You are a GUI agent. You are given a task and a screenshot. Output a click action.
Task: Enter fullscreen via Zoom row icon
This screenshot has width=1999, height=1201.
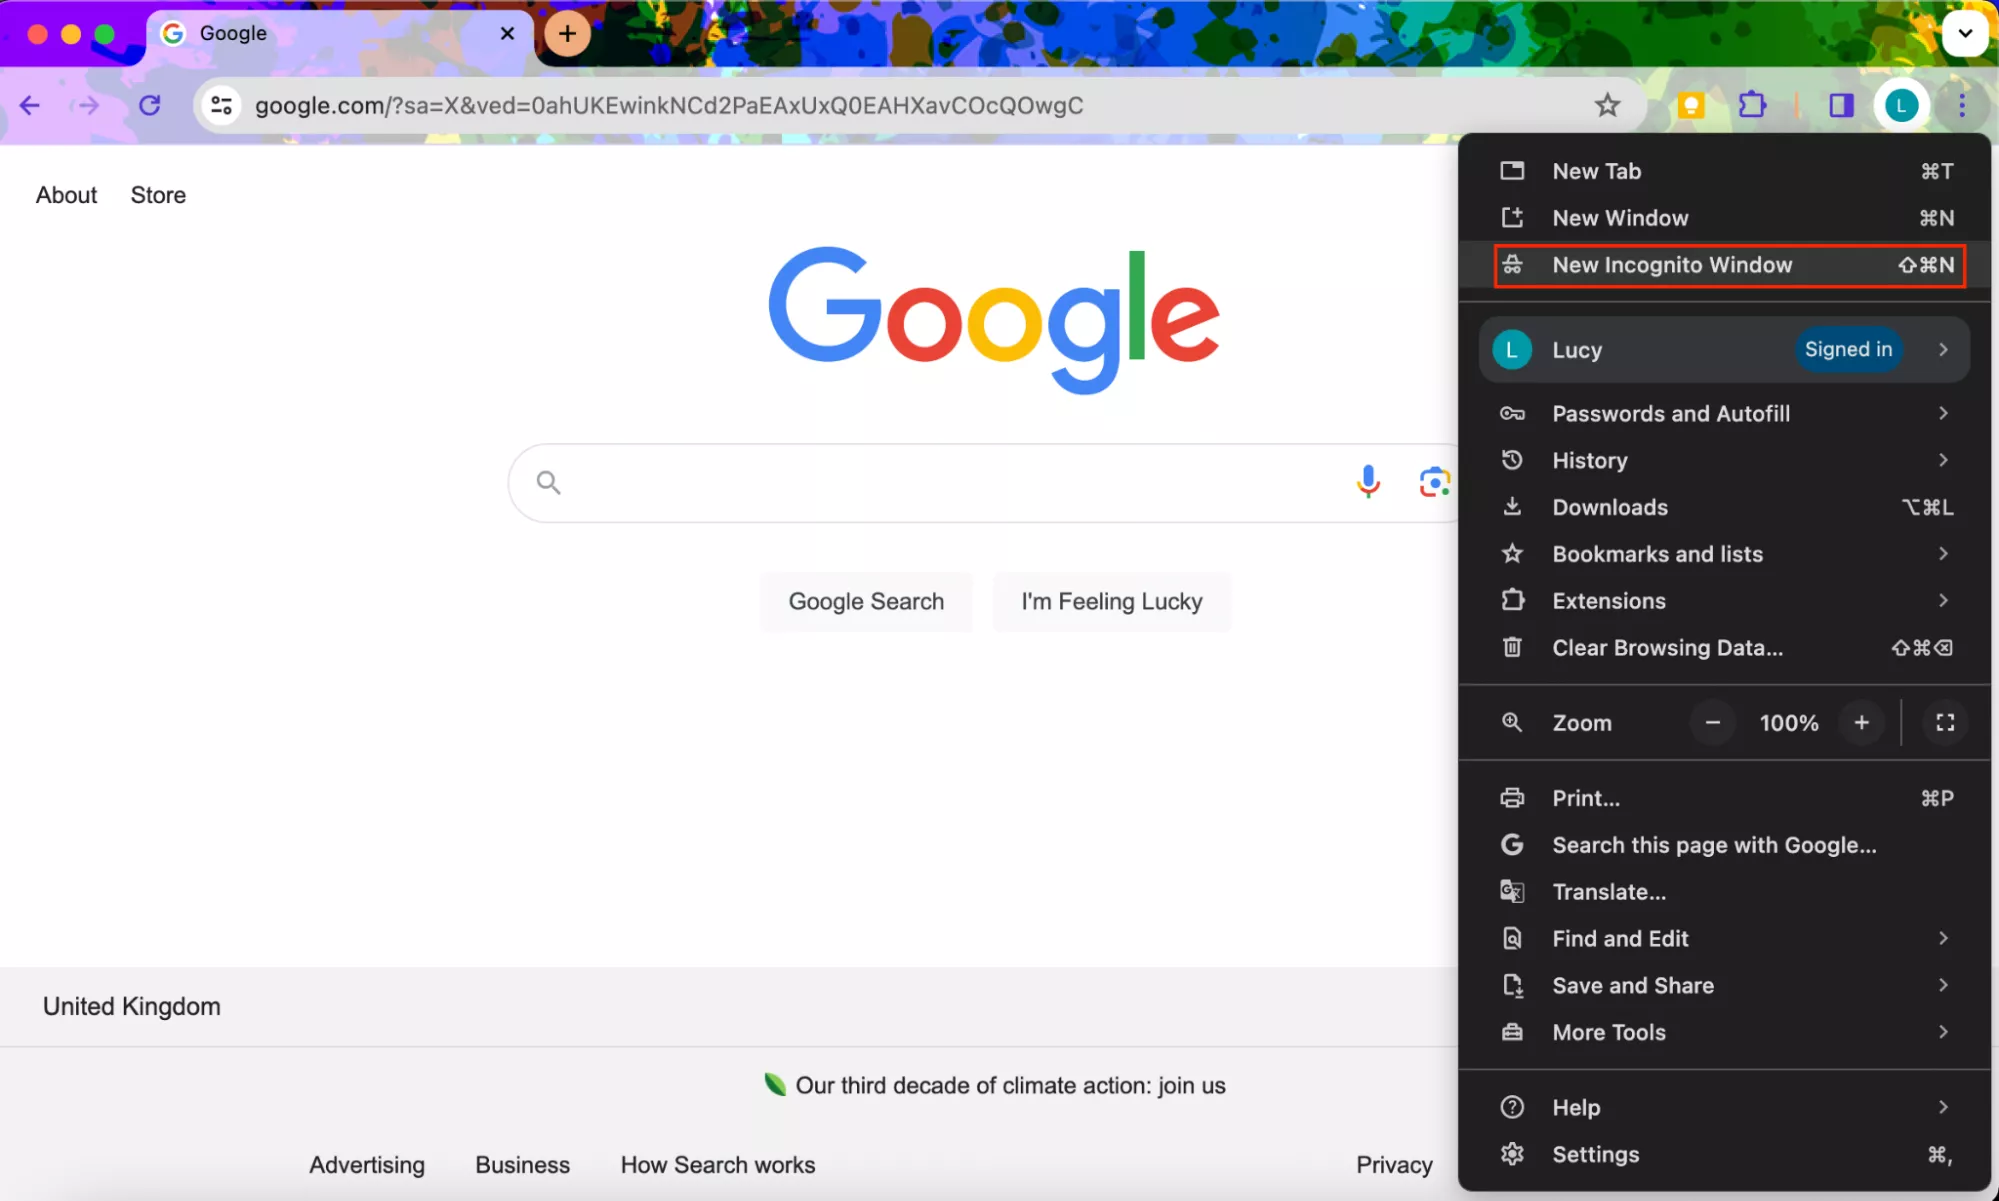1944,722
